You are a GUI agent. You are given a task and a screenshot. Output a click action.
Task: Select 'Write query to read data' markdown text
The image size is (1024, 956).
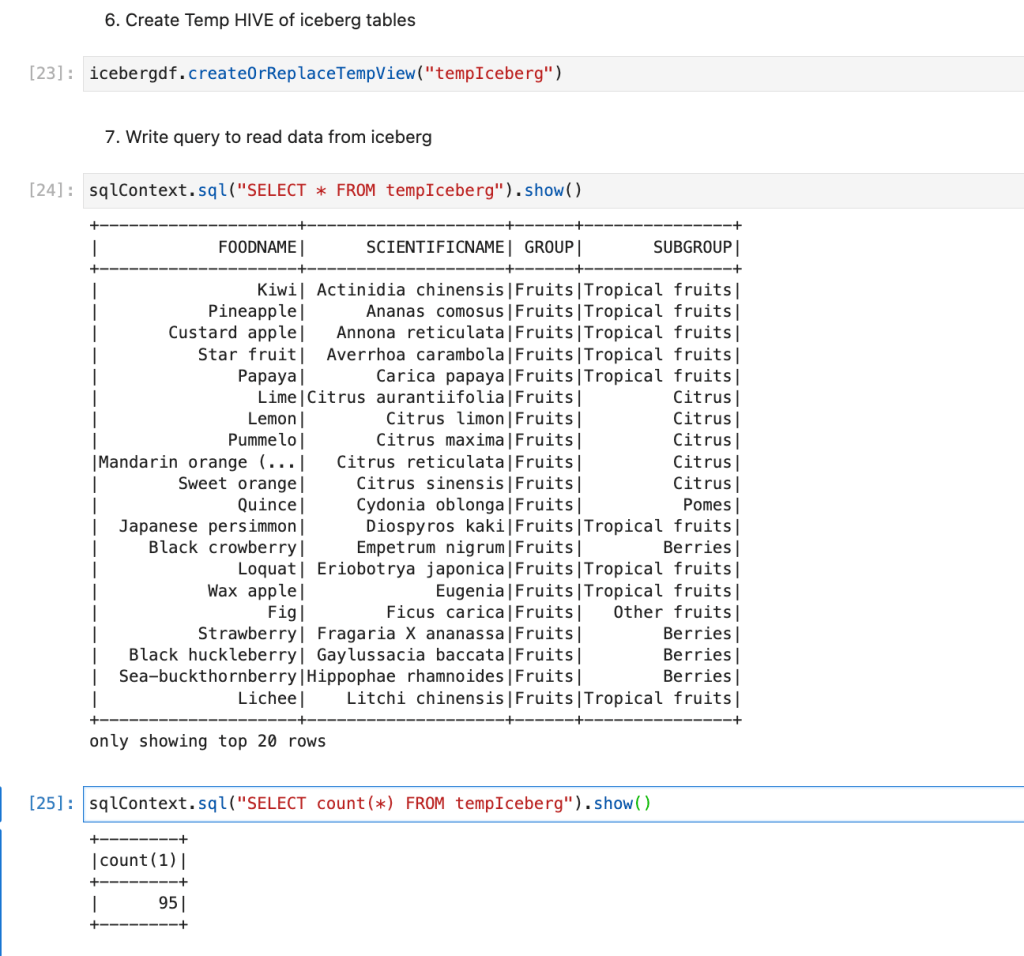268,137
